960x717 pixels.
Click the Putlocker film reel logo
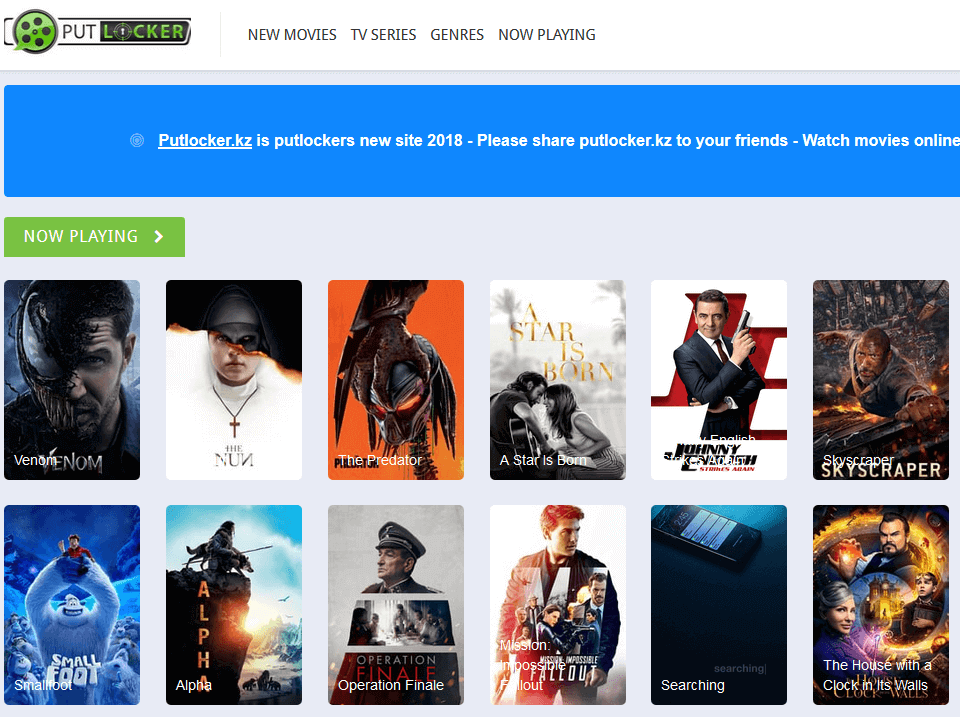(98, 31)
